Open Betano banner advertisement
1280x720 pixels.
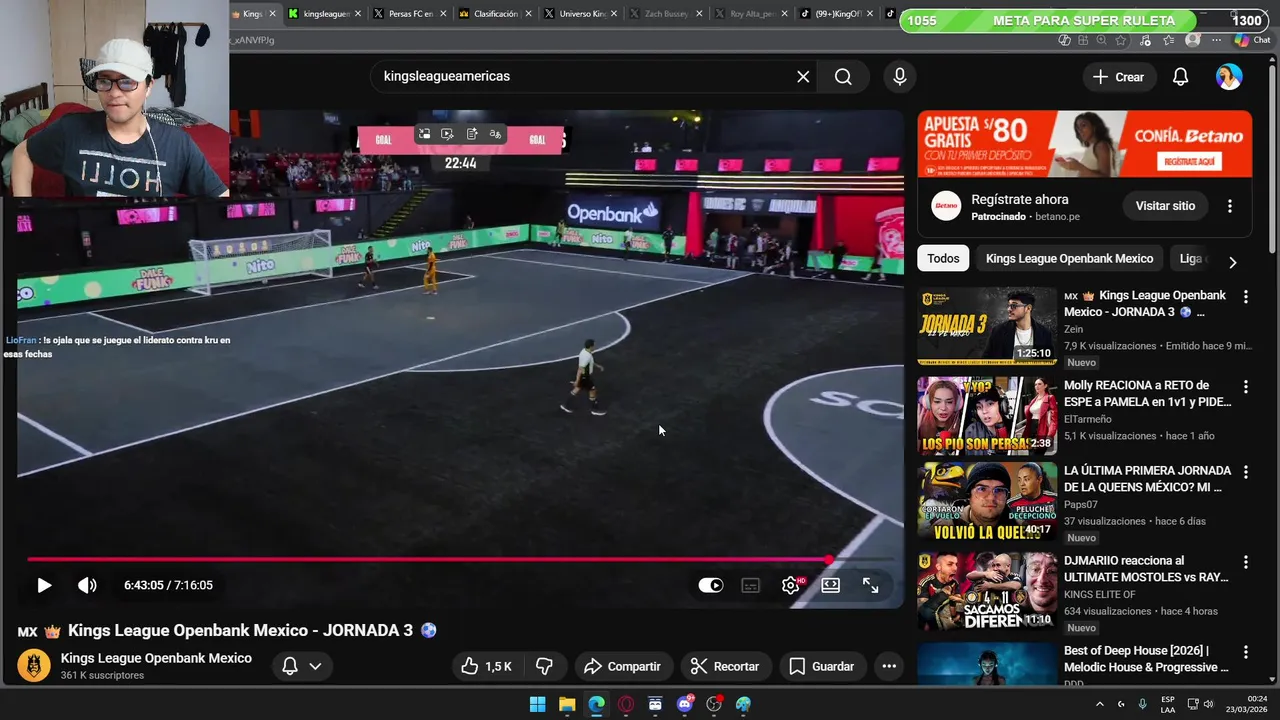coord(1084,144)
